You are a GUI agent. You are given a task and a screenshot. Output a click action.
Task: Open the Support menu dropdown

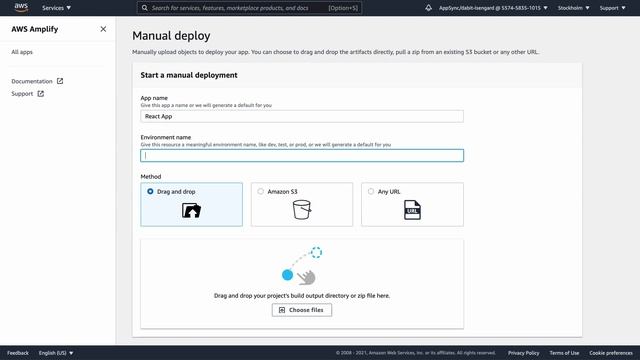point(612,8)
